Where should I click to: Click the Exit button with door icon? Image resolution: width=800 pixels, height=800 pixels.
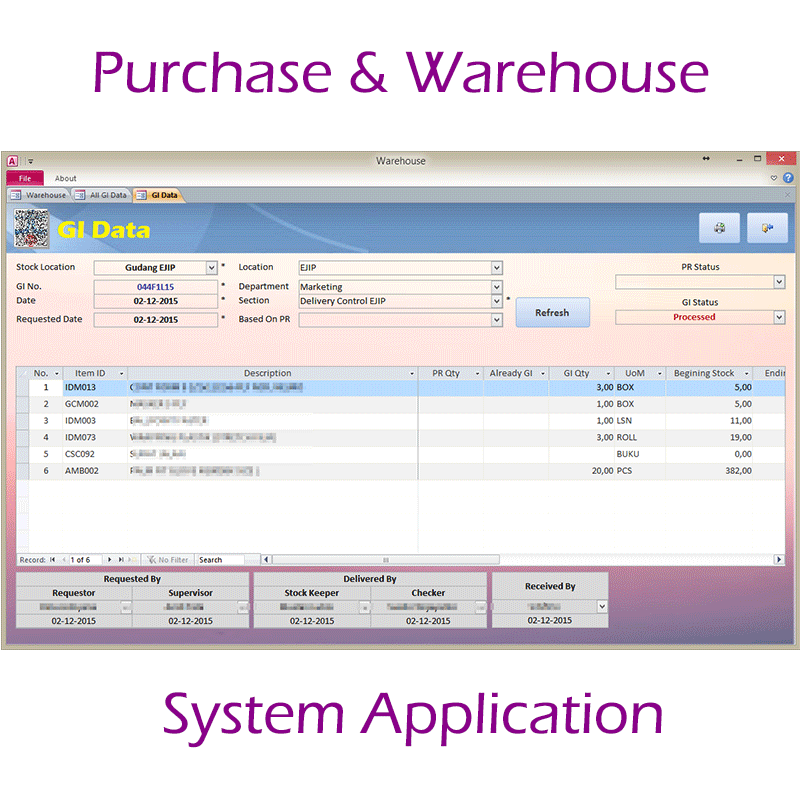tap(767, 228)
